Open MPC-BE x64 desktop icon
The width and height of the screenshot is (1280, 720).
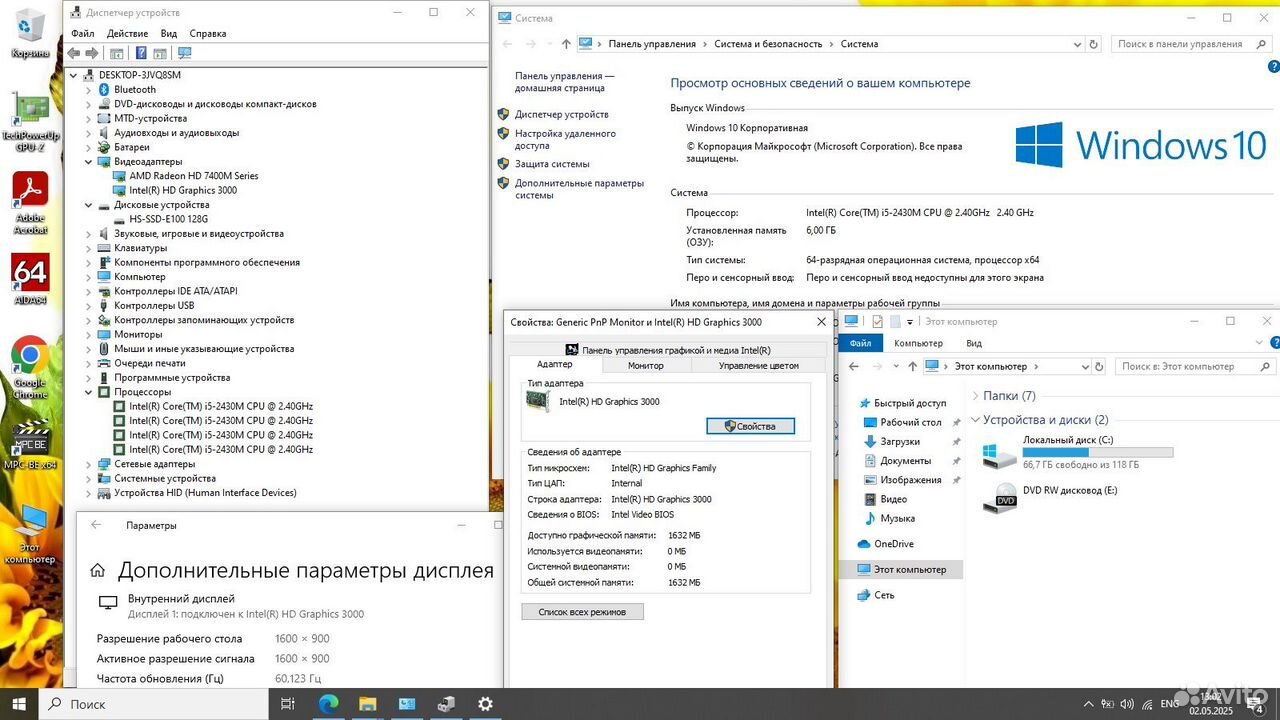click(x=30, y=443)
